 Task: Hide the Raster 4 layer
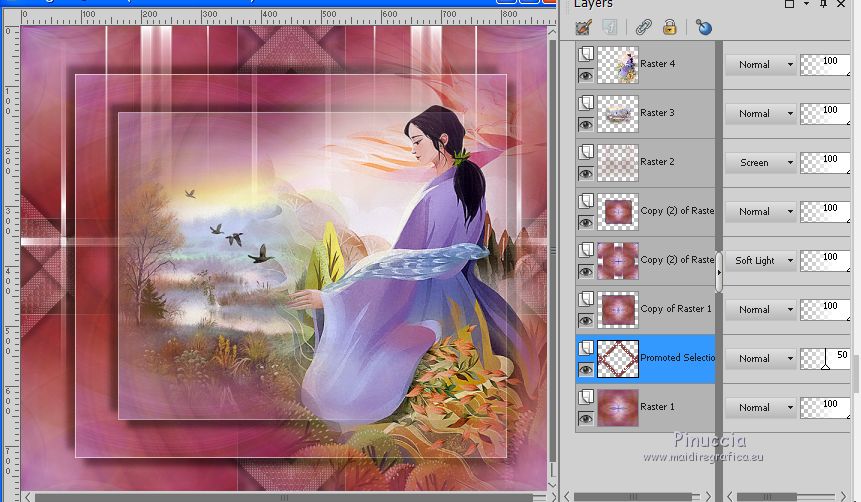pos(586,76)
